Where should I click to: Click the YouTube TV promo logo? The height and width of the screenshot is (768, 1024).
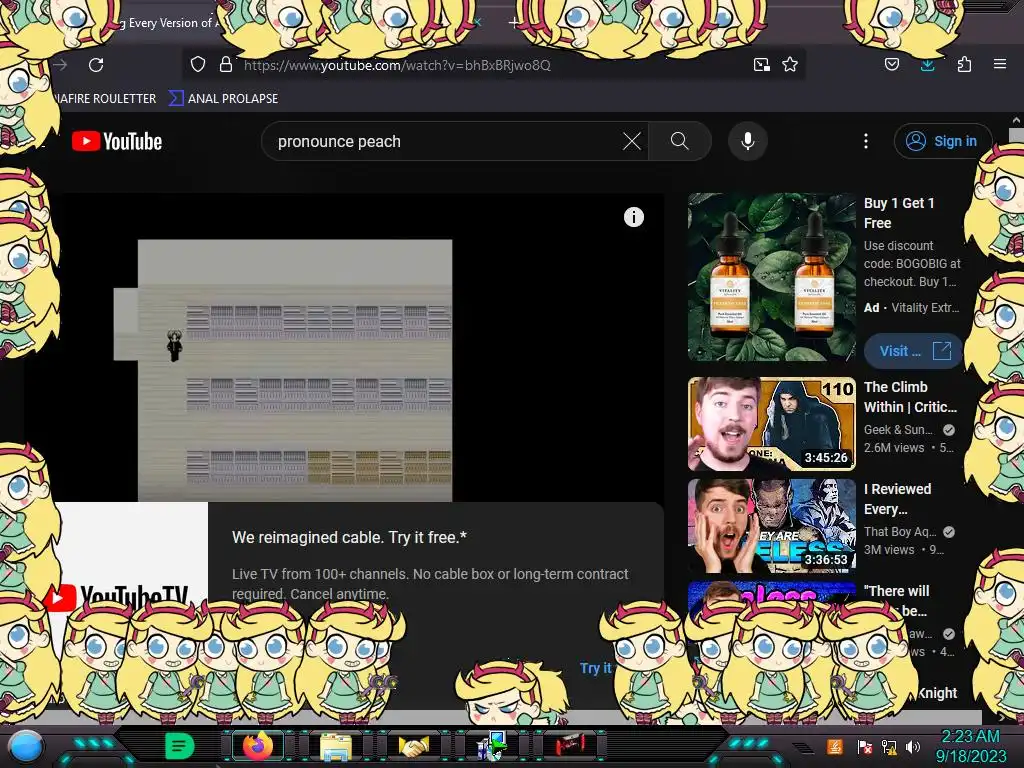[x=116, y=597]
